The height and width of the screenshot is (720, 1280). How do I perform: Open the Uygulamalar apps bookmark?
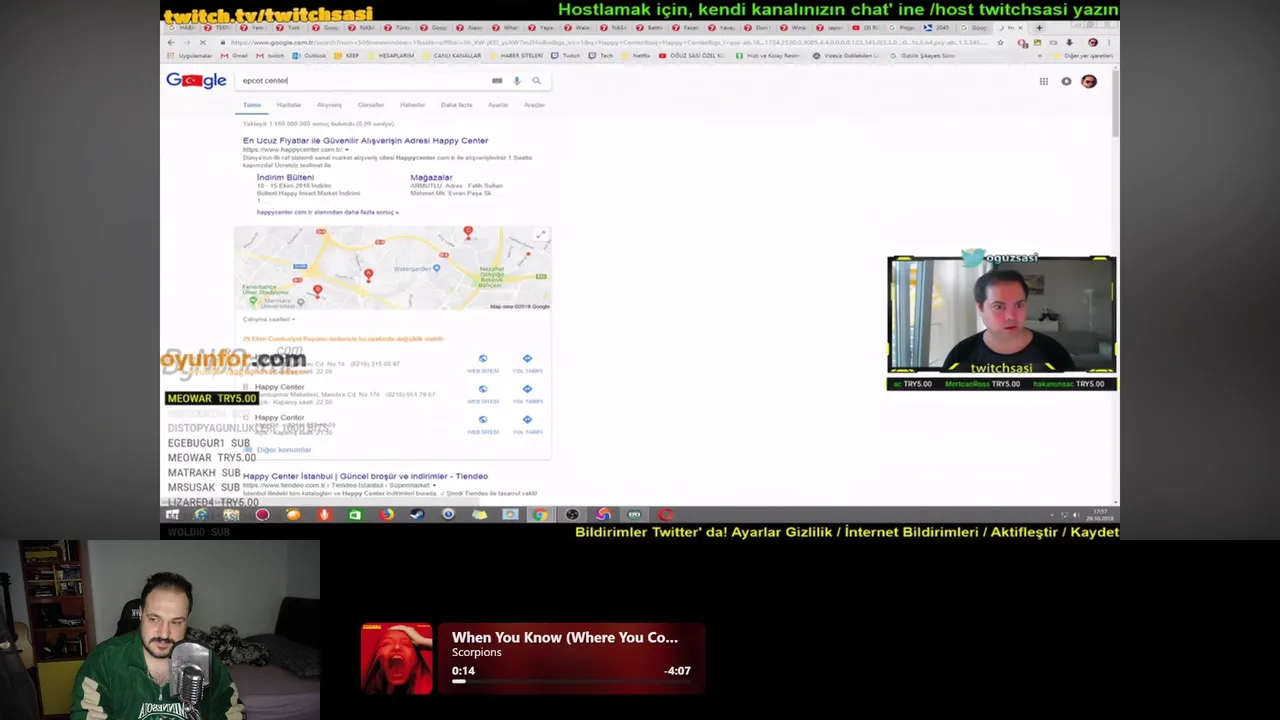189,56
